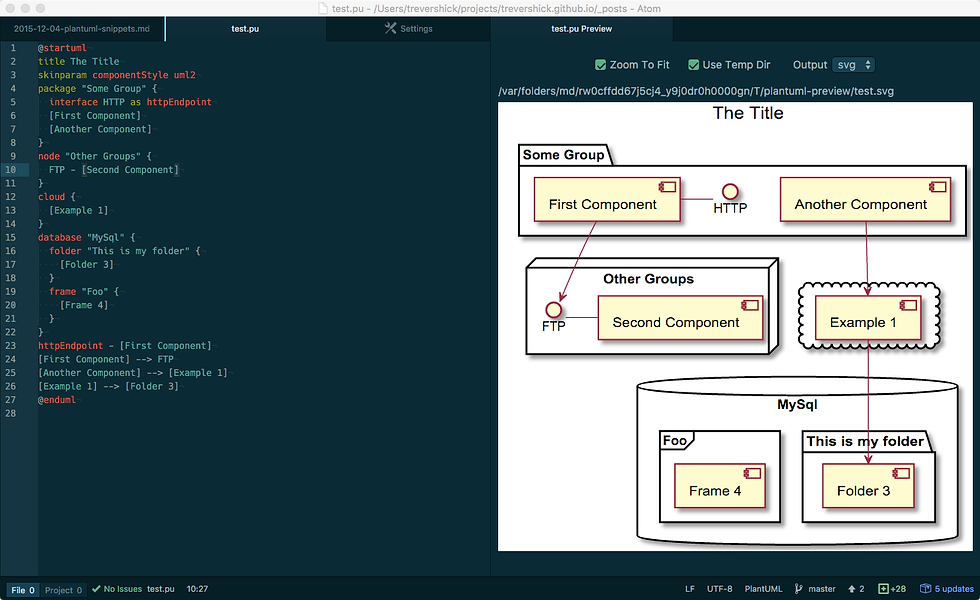The height and width of the screenshot is (600, 980).
Task: Click the package "Some Group" line
Action: tap(98, 89)
